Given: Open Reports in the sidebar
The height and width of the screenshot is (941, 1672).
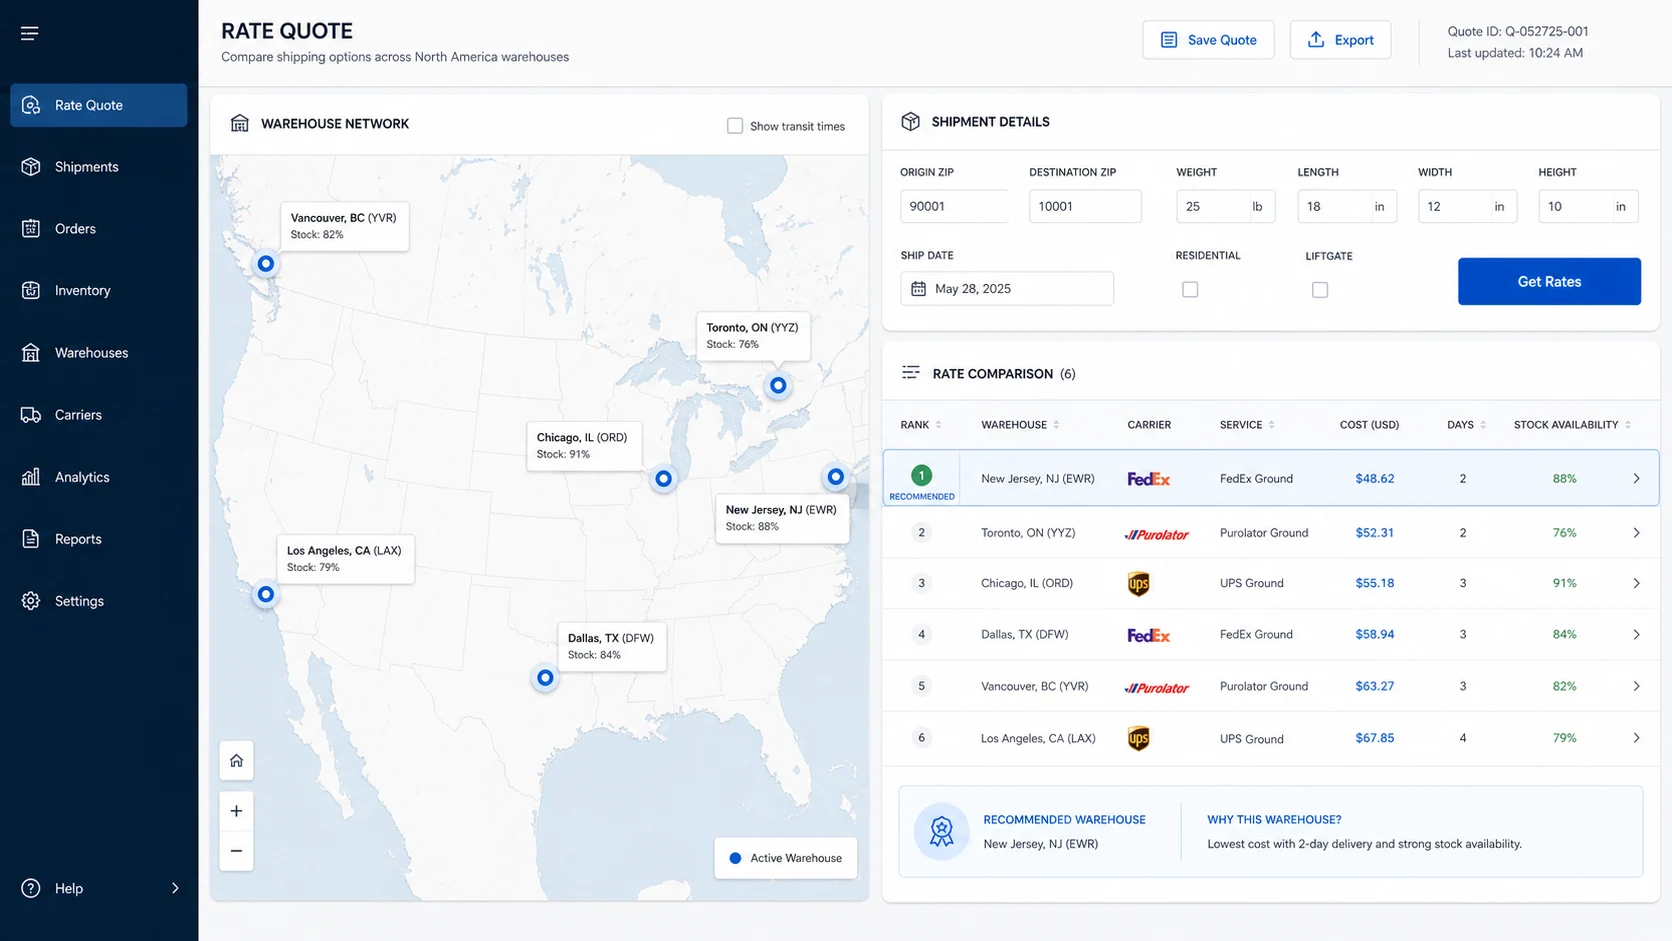Looking at the screenshot, I should click(x=98, y=539).
